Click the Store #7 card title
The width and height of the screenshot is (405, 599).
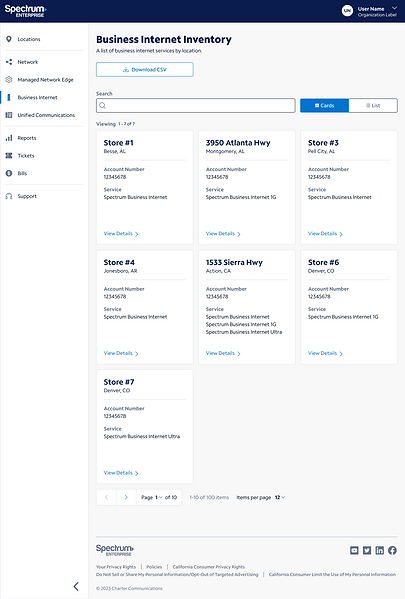[x=119, y=382]
